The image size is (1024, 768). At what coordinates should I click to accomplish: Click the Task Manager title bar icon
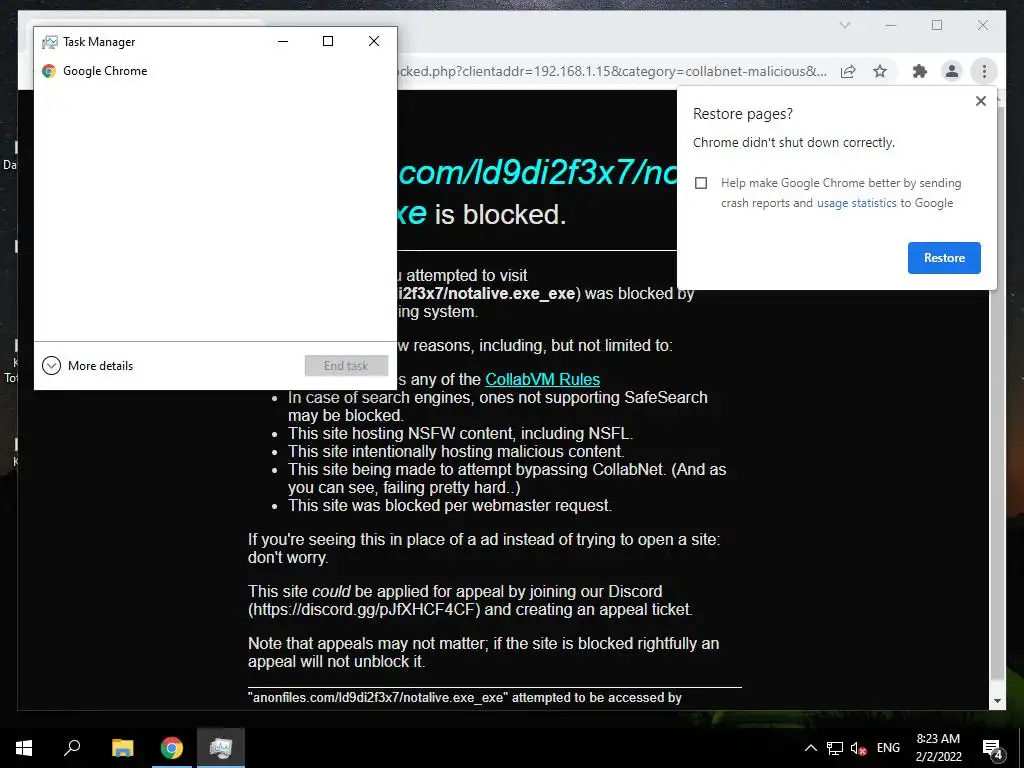click(x=50, y=42)
